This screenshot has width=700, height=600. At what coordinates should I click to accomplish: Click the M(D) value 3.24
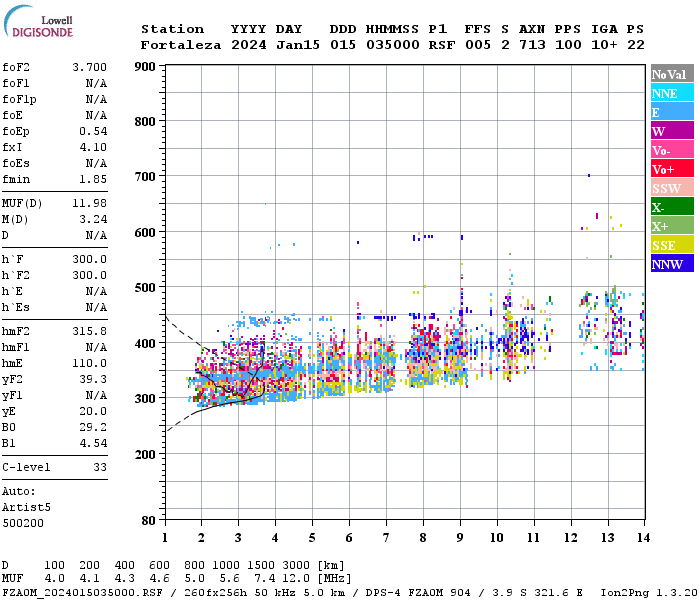pyautogui.click(x=93, y=219)
